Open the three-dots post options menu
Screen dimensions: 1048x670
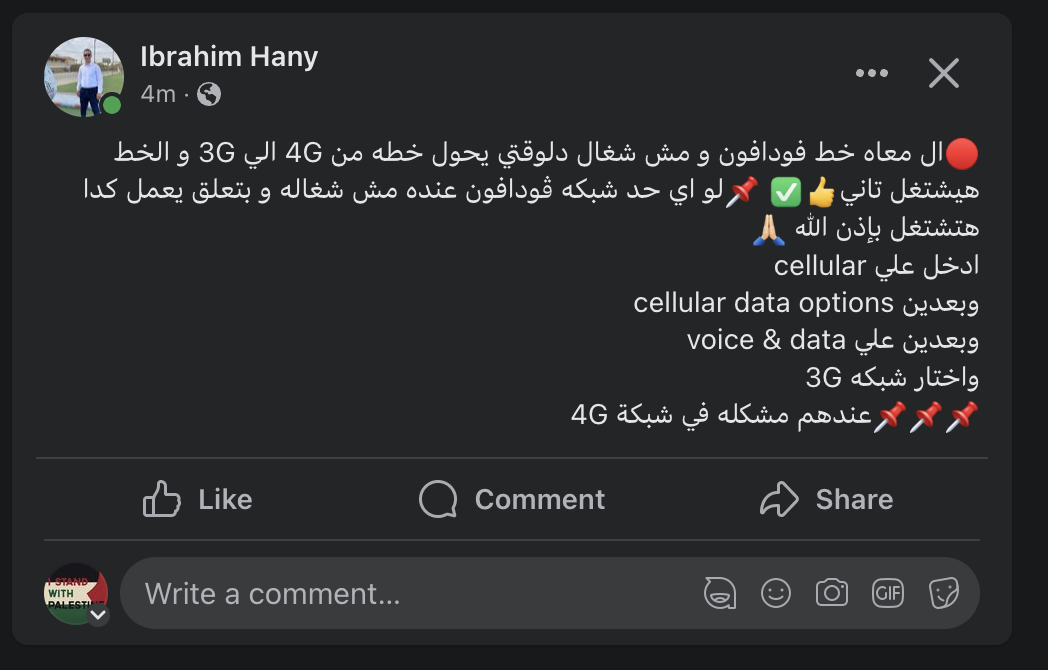872,73
